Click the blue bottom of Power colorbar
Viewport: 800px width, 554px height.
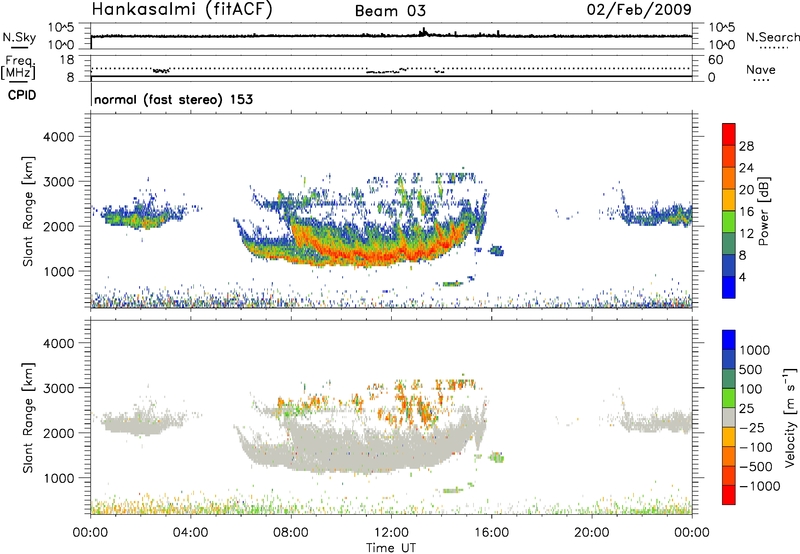pyautogui.click(x=729, y=287)
